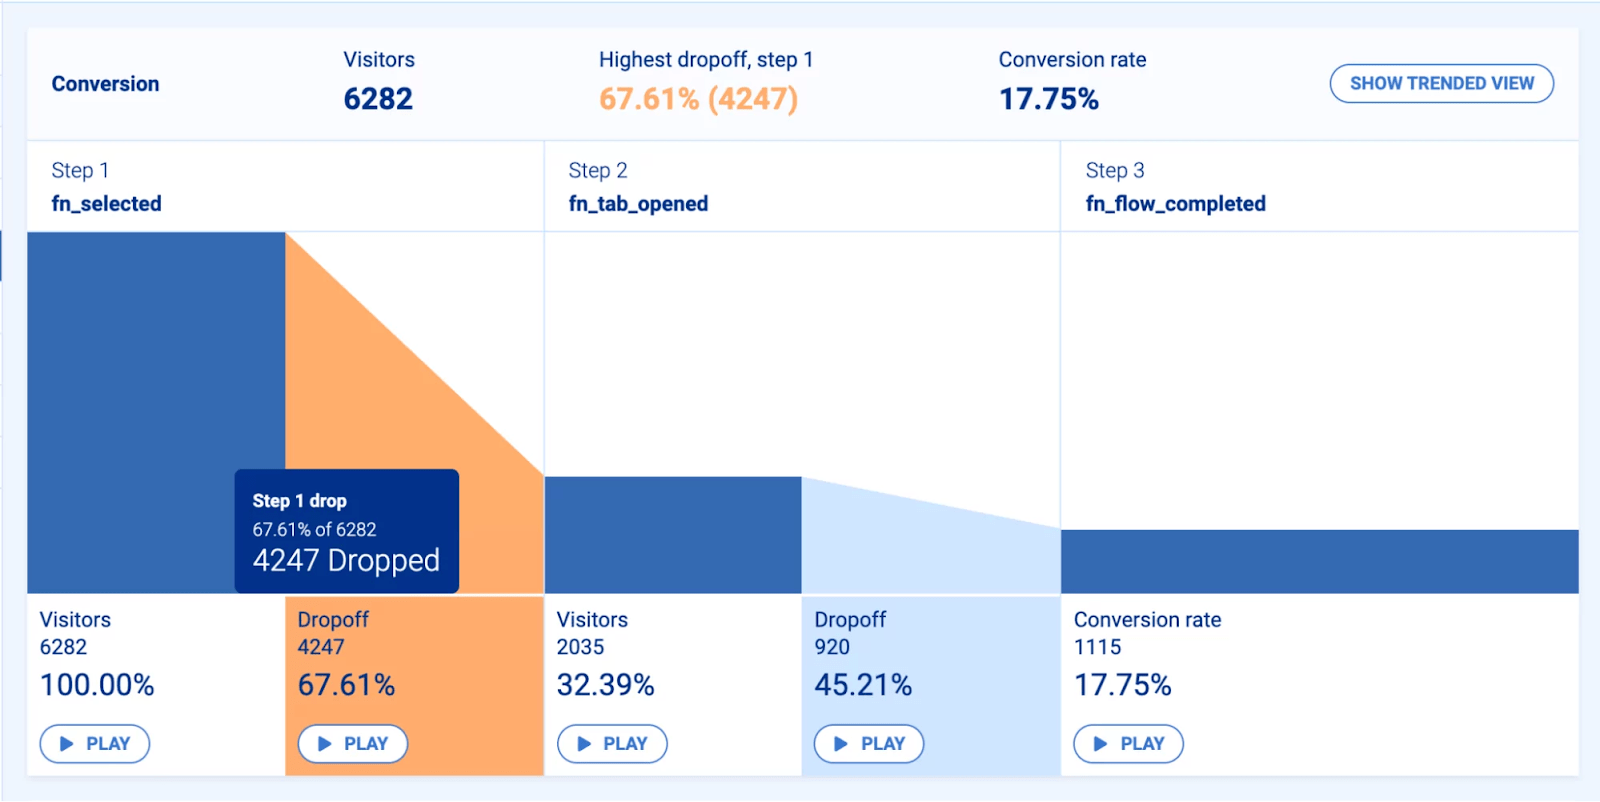Select the play icon under Dropoff 67.61%

pyautogui.click(x=322, y=743)
